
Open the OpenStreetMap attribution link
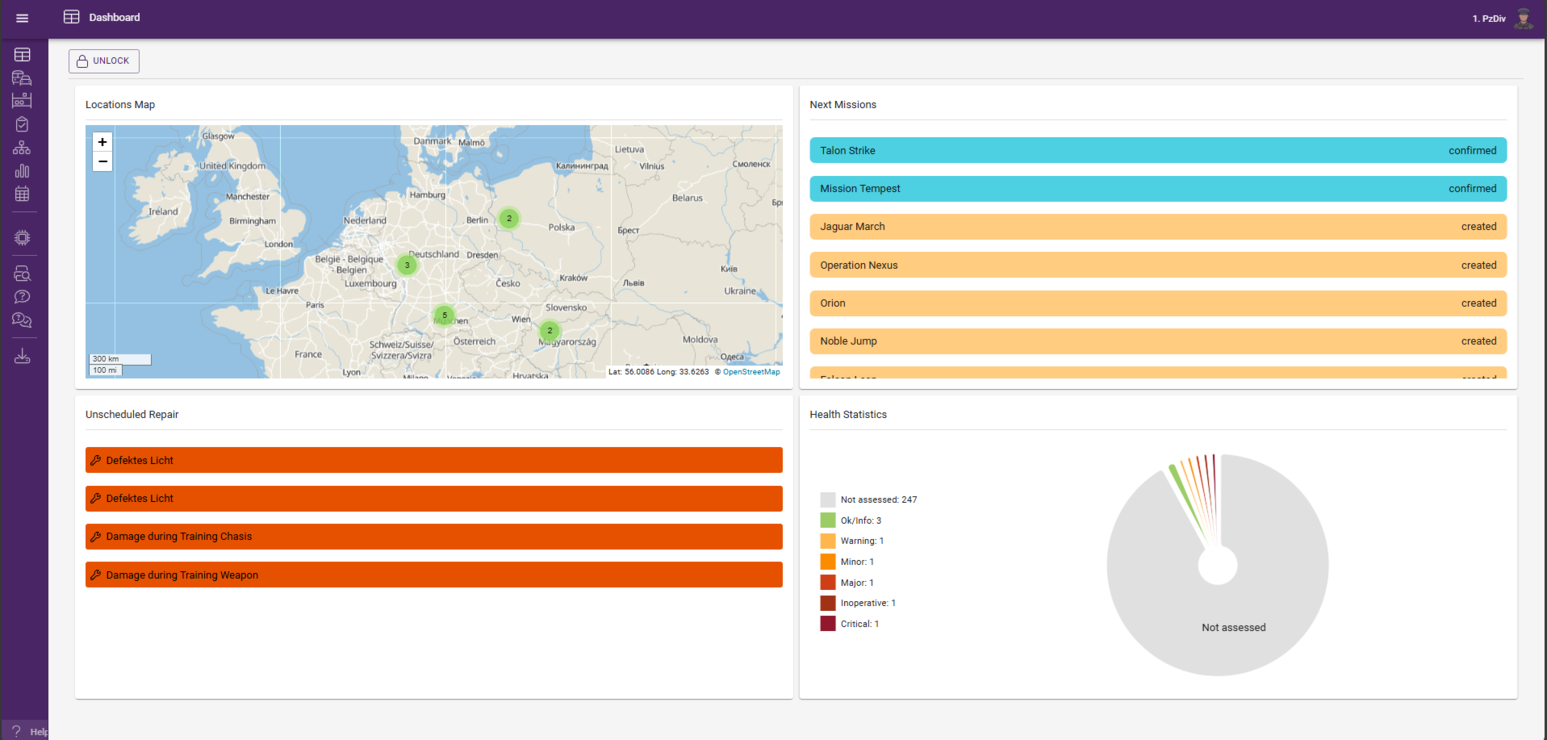point(751,372)
